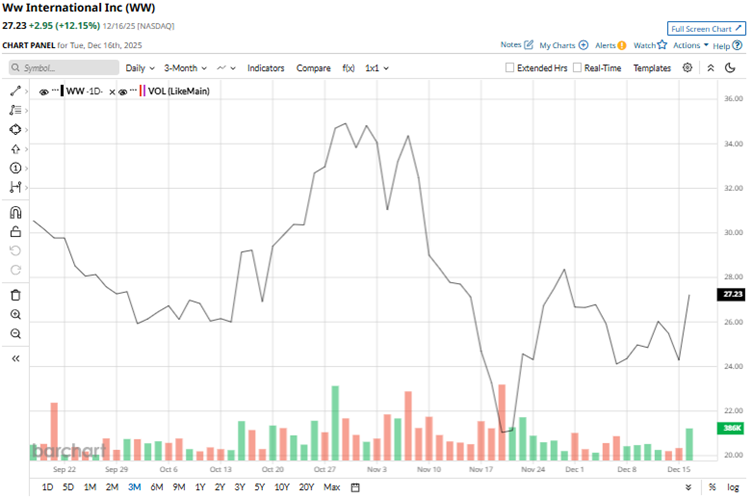Select the 6M time range
752x498 pixels.
tap(157, 487)
